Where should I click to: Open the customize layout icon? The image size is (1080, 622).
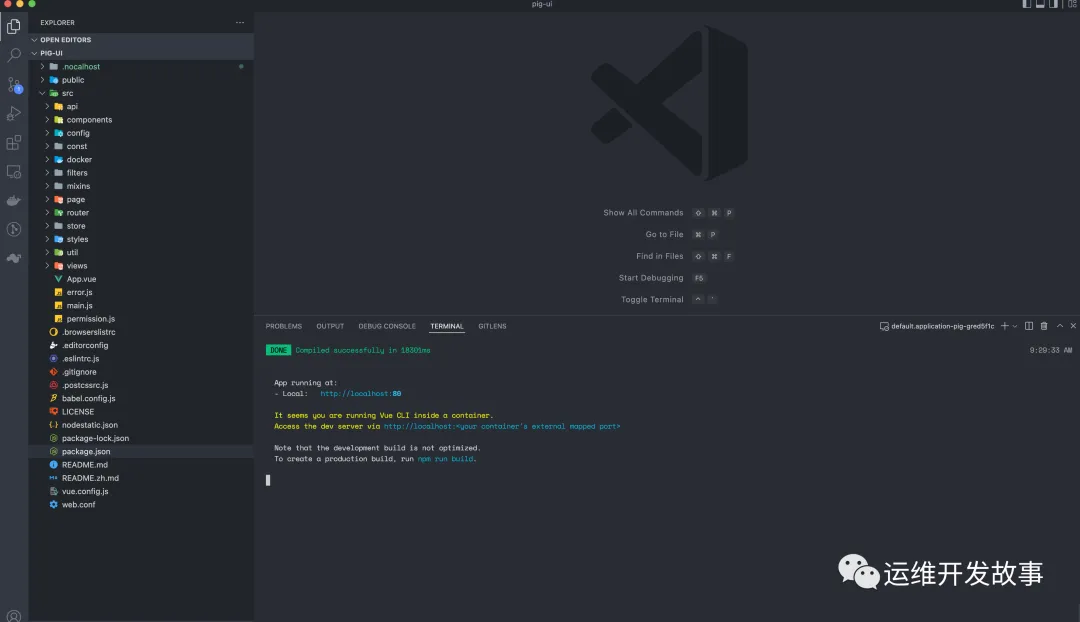coord(1072,4)
